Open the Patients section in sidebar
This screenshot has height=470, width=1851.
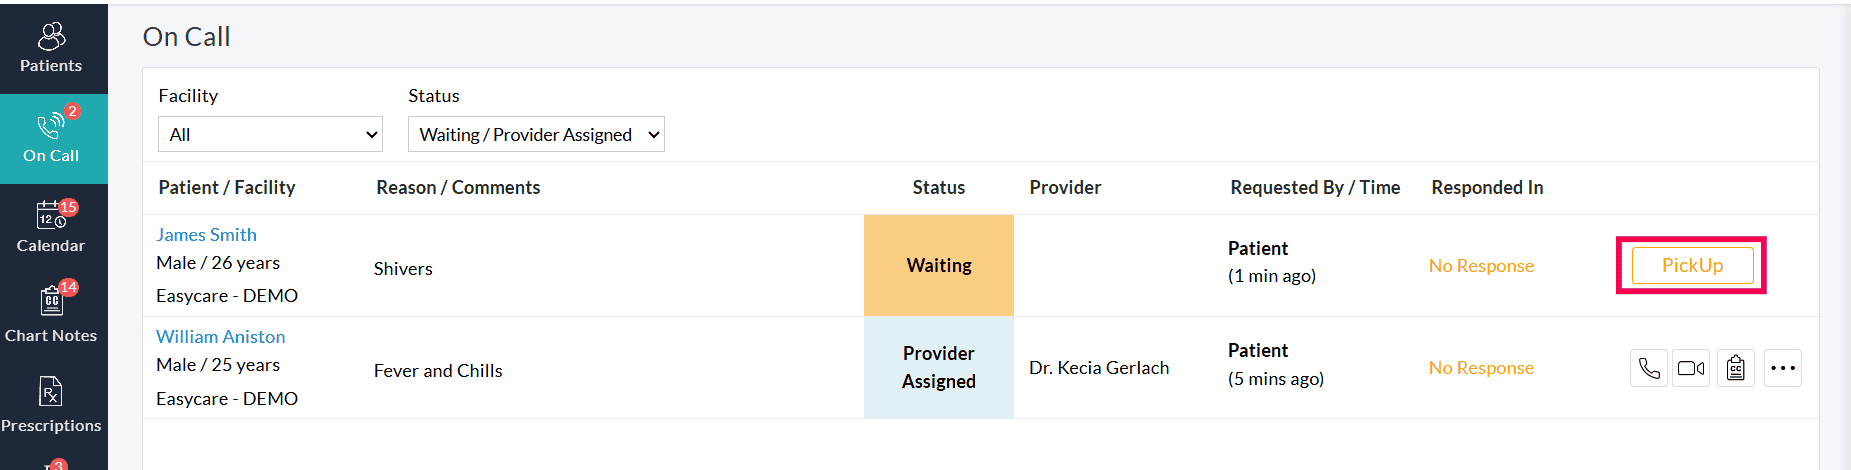tap(51, 48)
